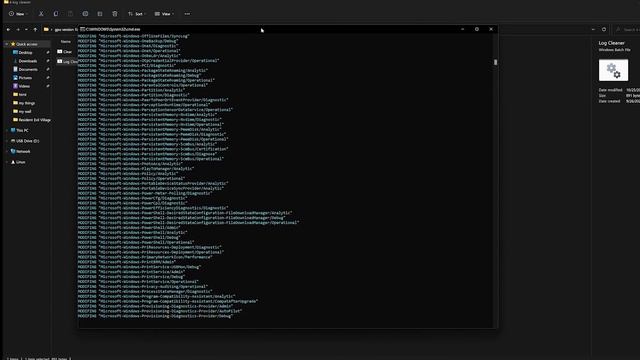Click the Paste icon in Explorer toolbar

click(x=70, y=14)
